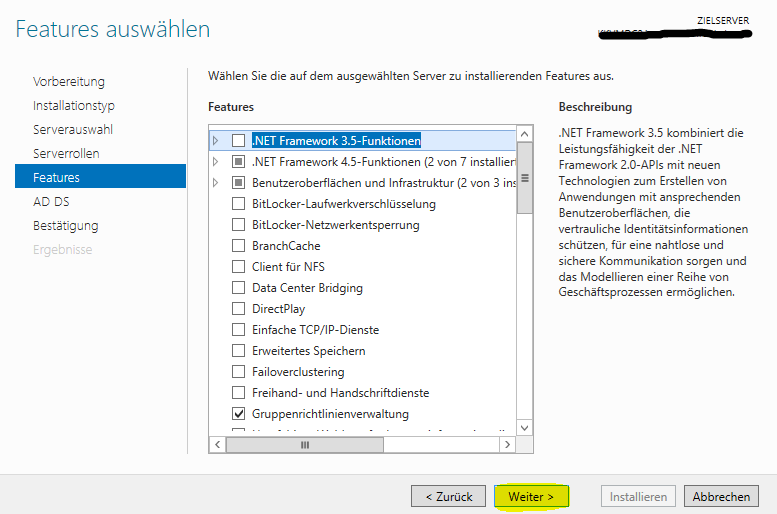Select Freihand- und Handschriftdienste label
Image resolution: width=777 pixels, height=514 pixels.
(340, 393)
